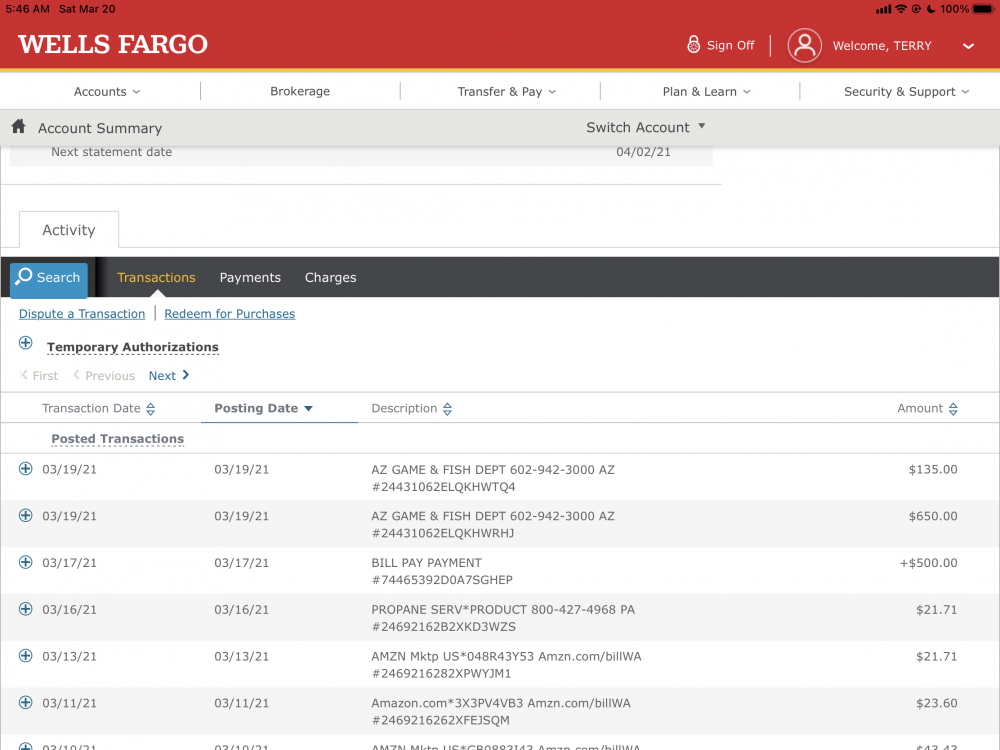Click the Account Summary label

(99, 128)
